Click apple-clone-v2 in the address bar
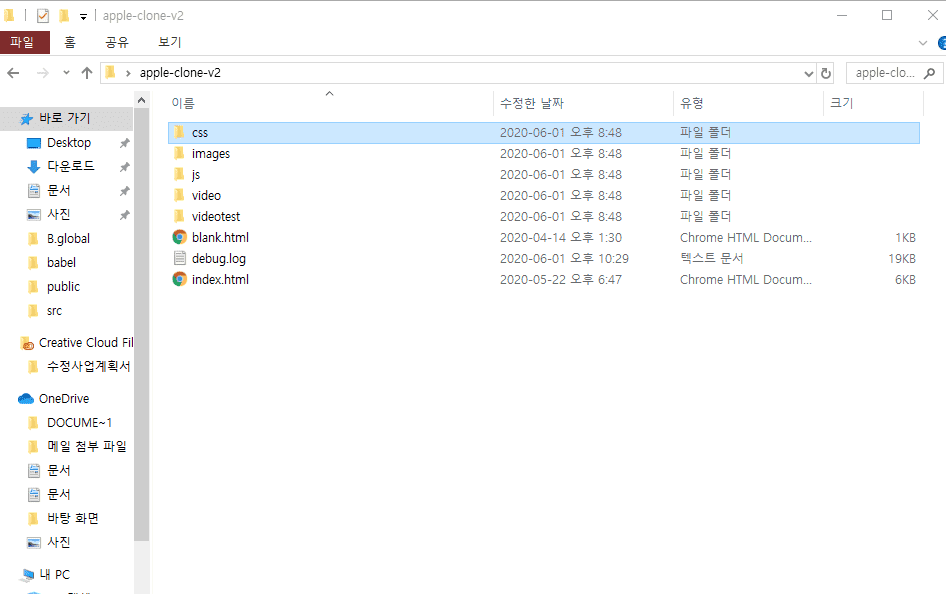The image size is (946, 594). [180, 73]
